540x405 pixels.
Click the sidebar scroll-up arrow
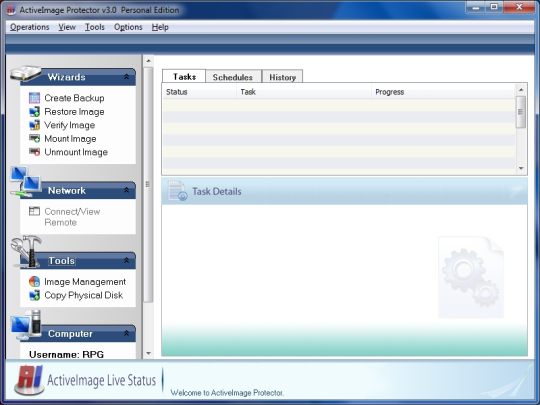pyautogui.click(x=148, y=61)
